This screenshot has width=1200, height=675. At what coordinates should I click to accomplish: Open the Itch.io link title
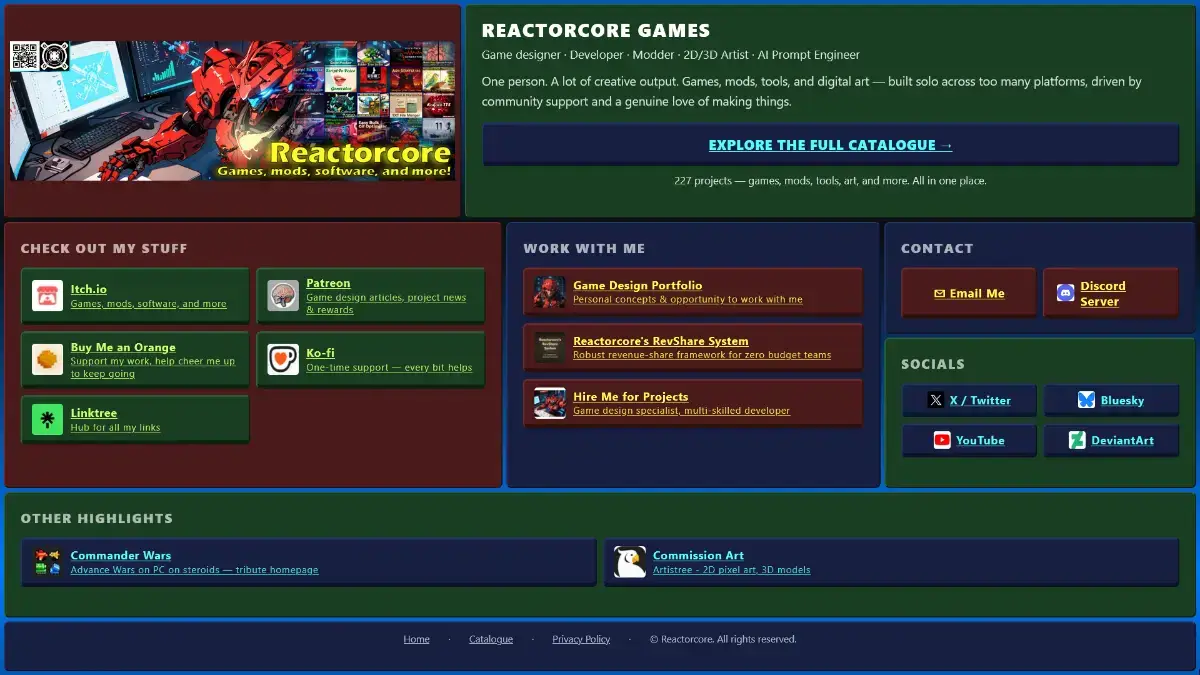coord(88,289)
